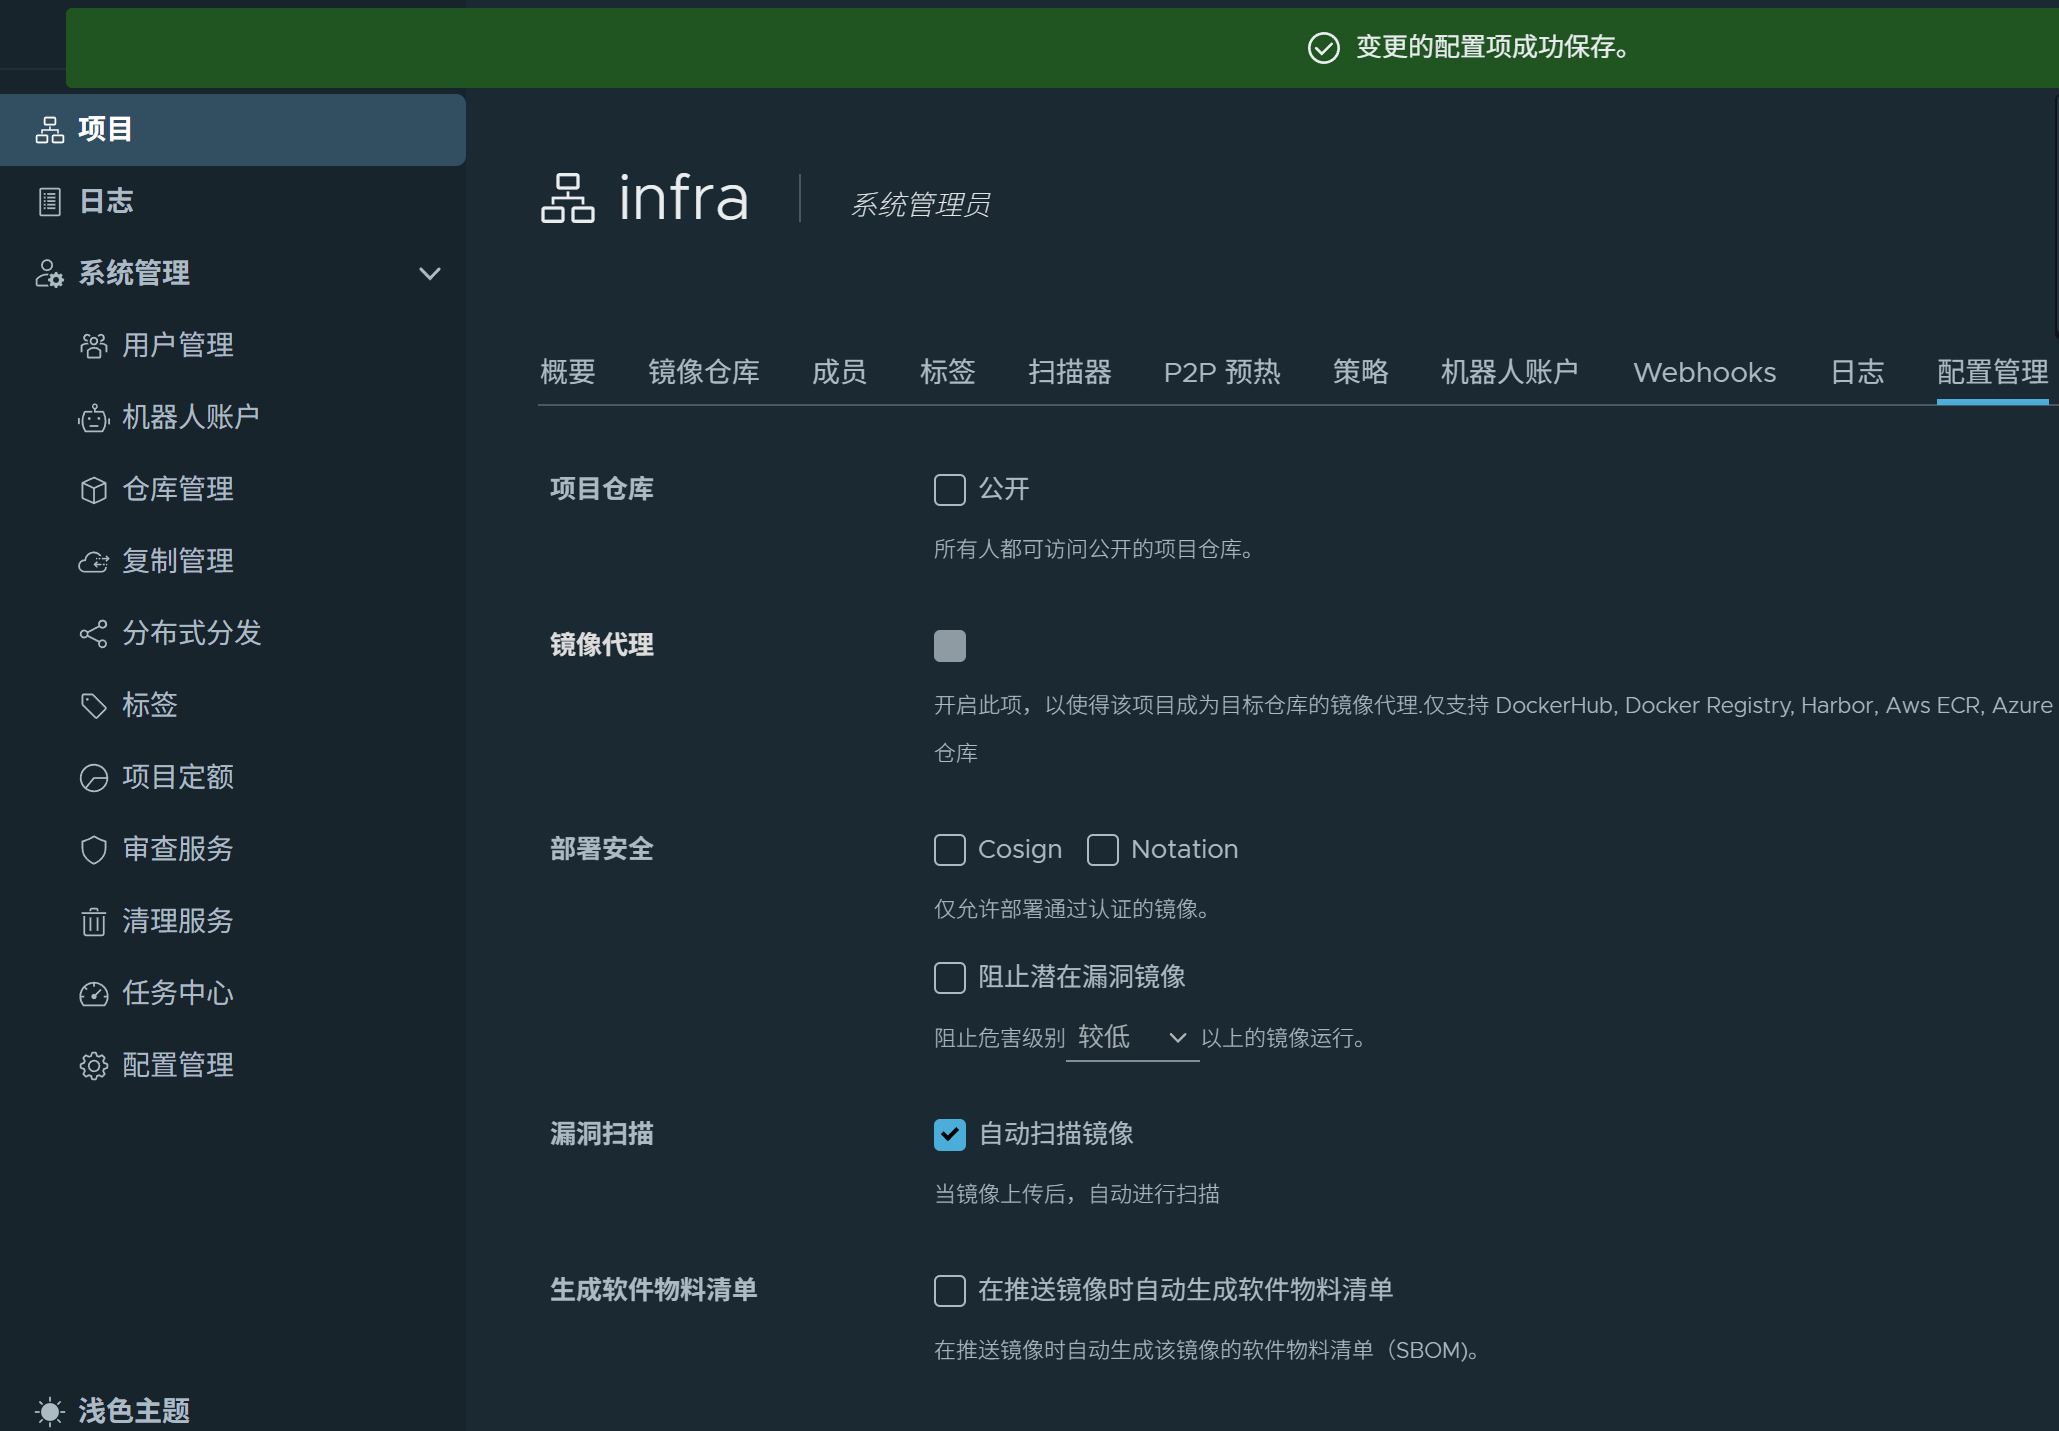The height and width of the screenshot is (1431, 2059).
Task: Open the 较低 severity level dropdown
Action: [1131, 1038]
